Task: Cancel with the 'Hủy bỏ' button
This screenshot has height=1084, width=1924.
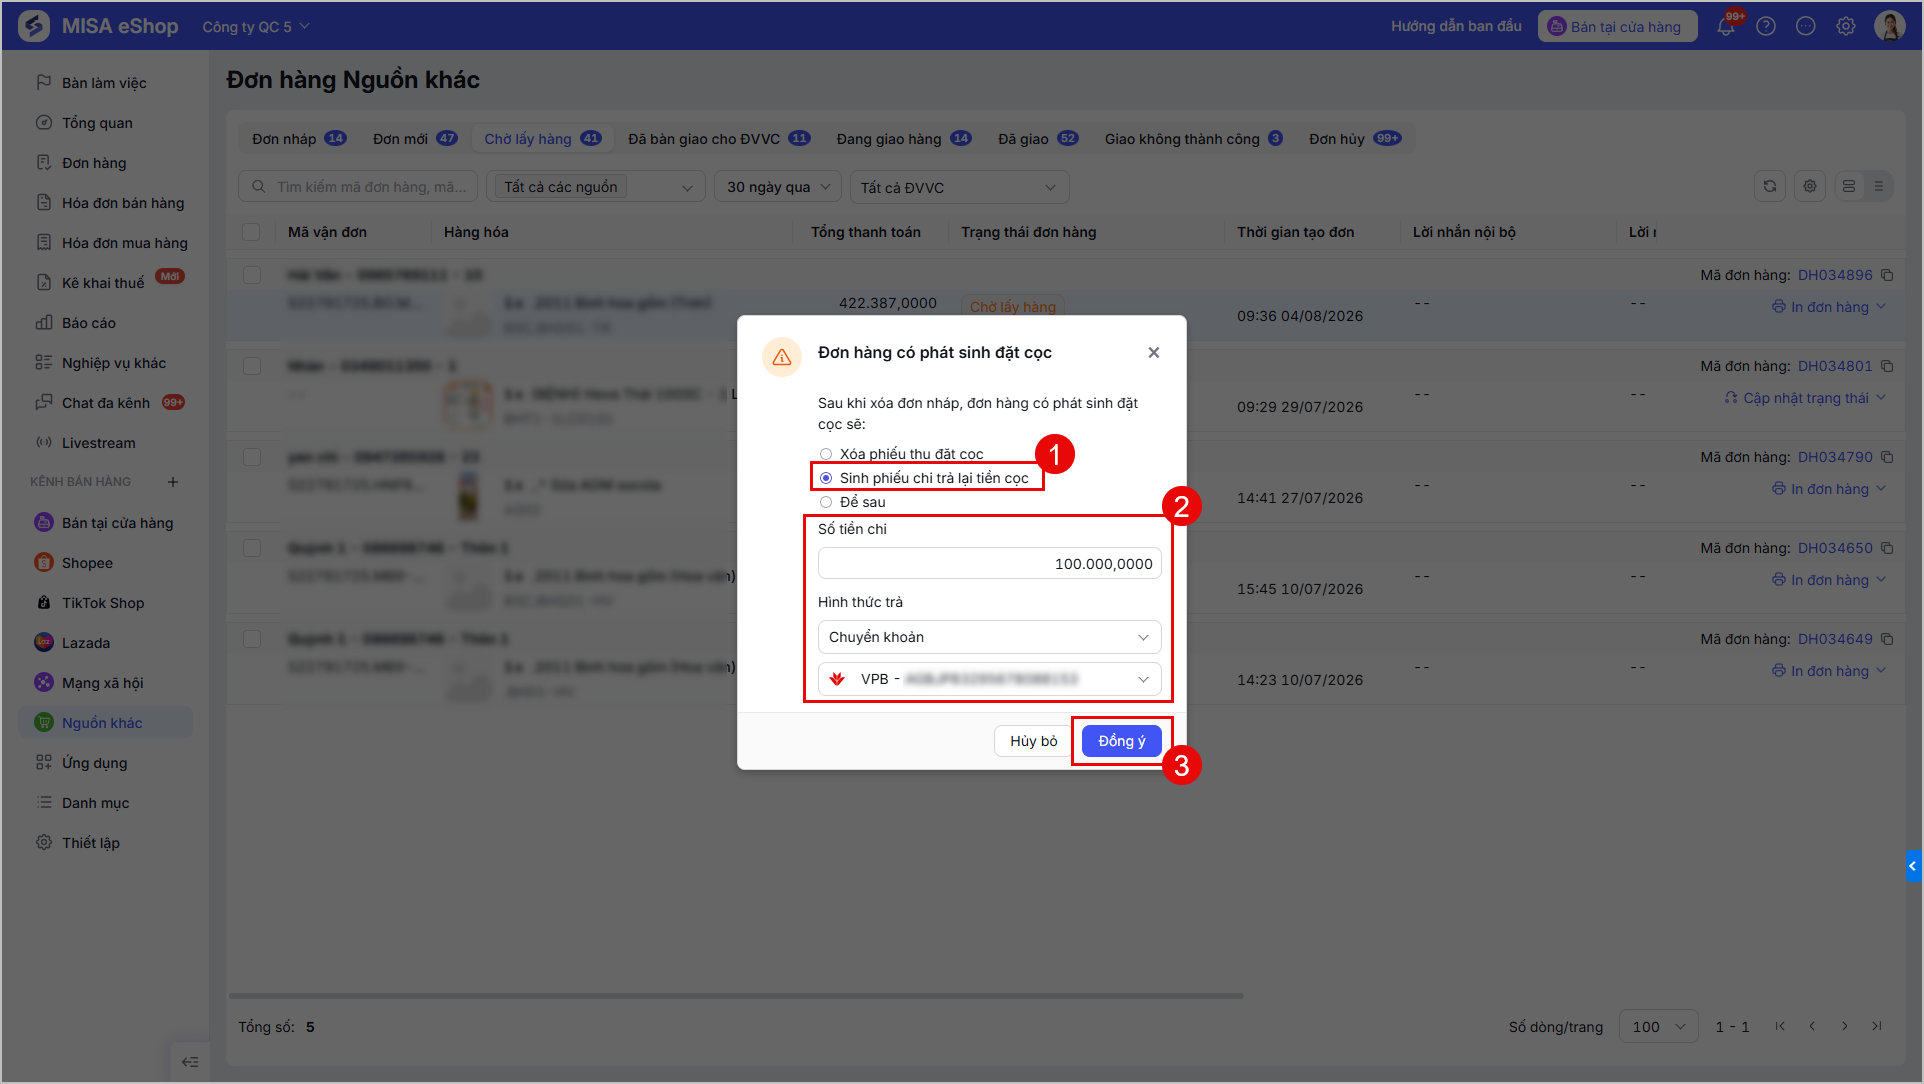Action: (1033, 741)
